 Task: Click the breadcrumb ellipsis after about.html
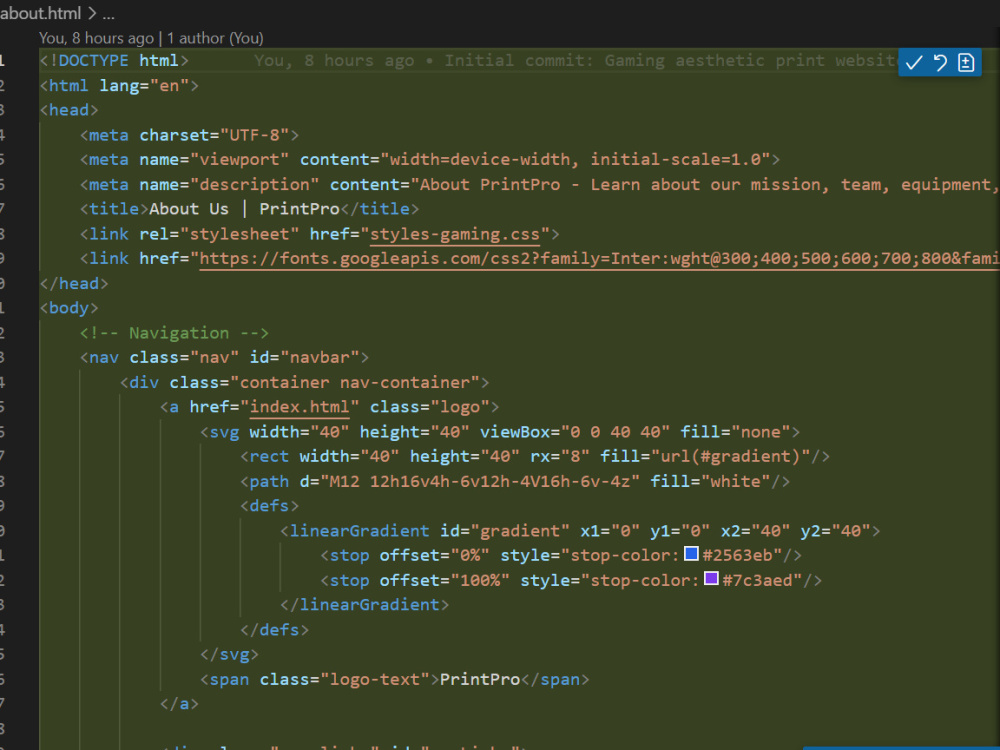pyautogui.click(x=108, y=13)
